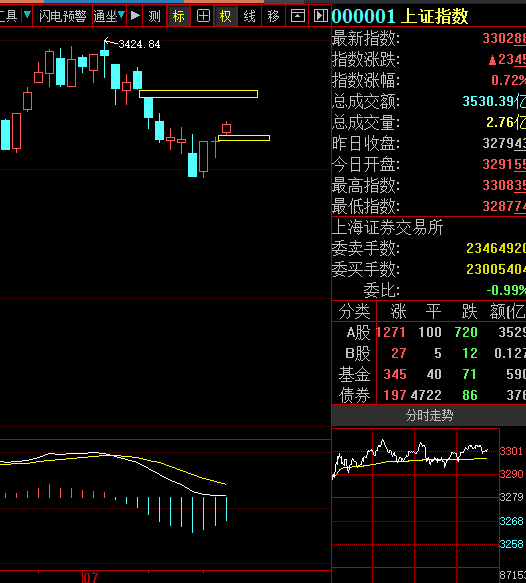The height and width of the screenshot is (583, 526).
Task: Click the latest red candlestick
Action: [x=226, y=129]
